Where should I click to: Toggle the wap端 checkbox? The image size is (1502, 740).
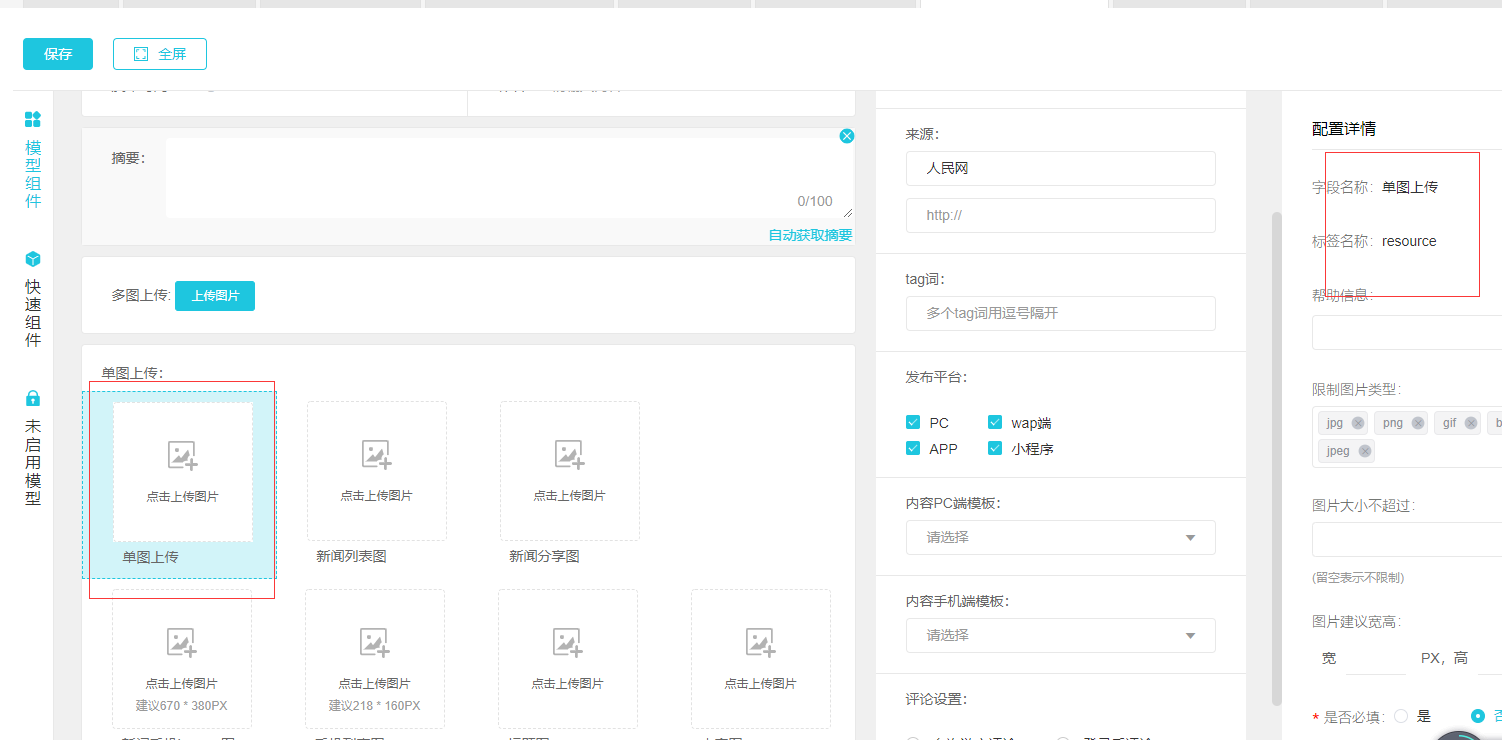pos(995,423)
